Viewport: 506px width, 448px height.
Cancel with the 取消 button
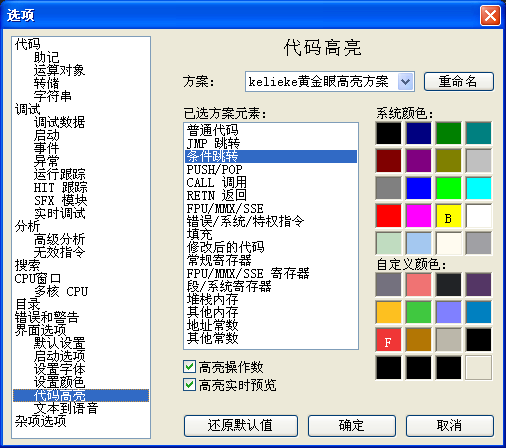coord(450,426)
